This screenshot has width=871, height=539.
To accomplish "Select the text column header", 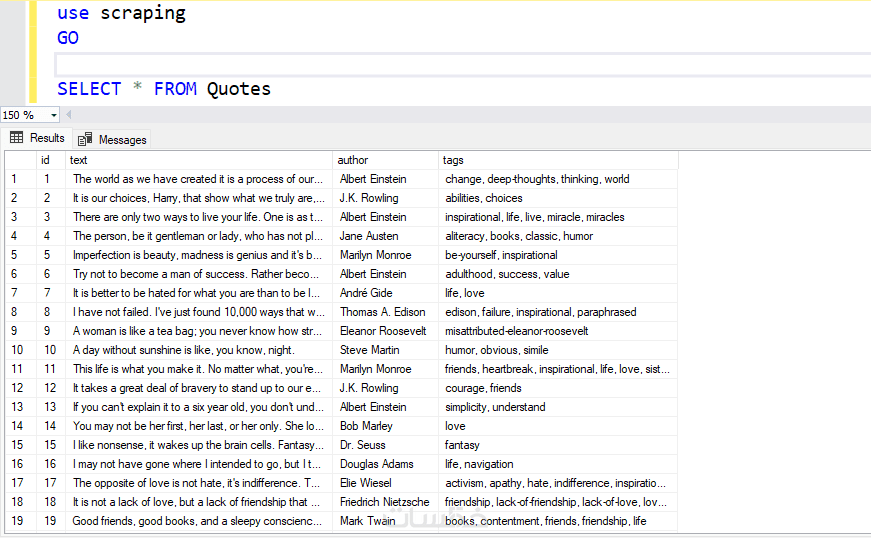I will [198, 160].
